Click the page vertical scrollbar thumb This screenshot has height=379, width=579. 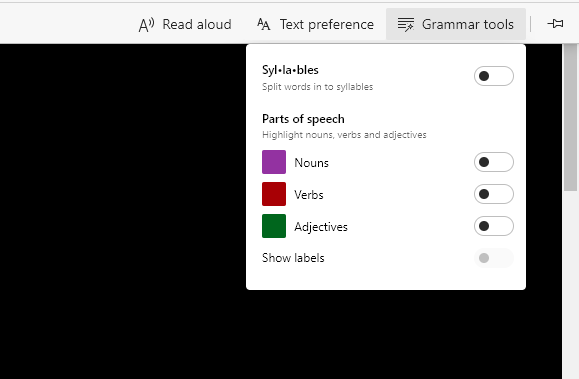[571, 117]
